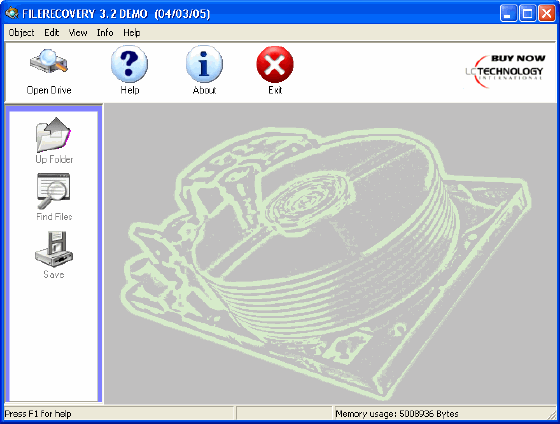560x424 pixels.
Task: Open the Help menu in menu bar
Action: 131,33
